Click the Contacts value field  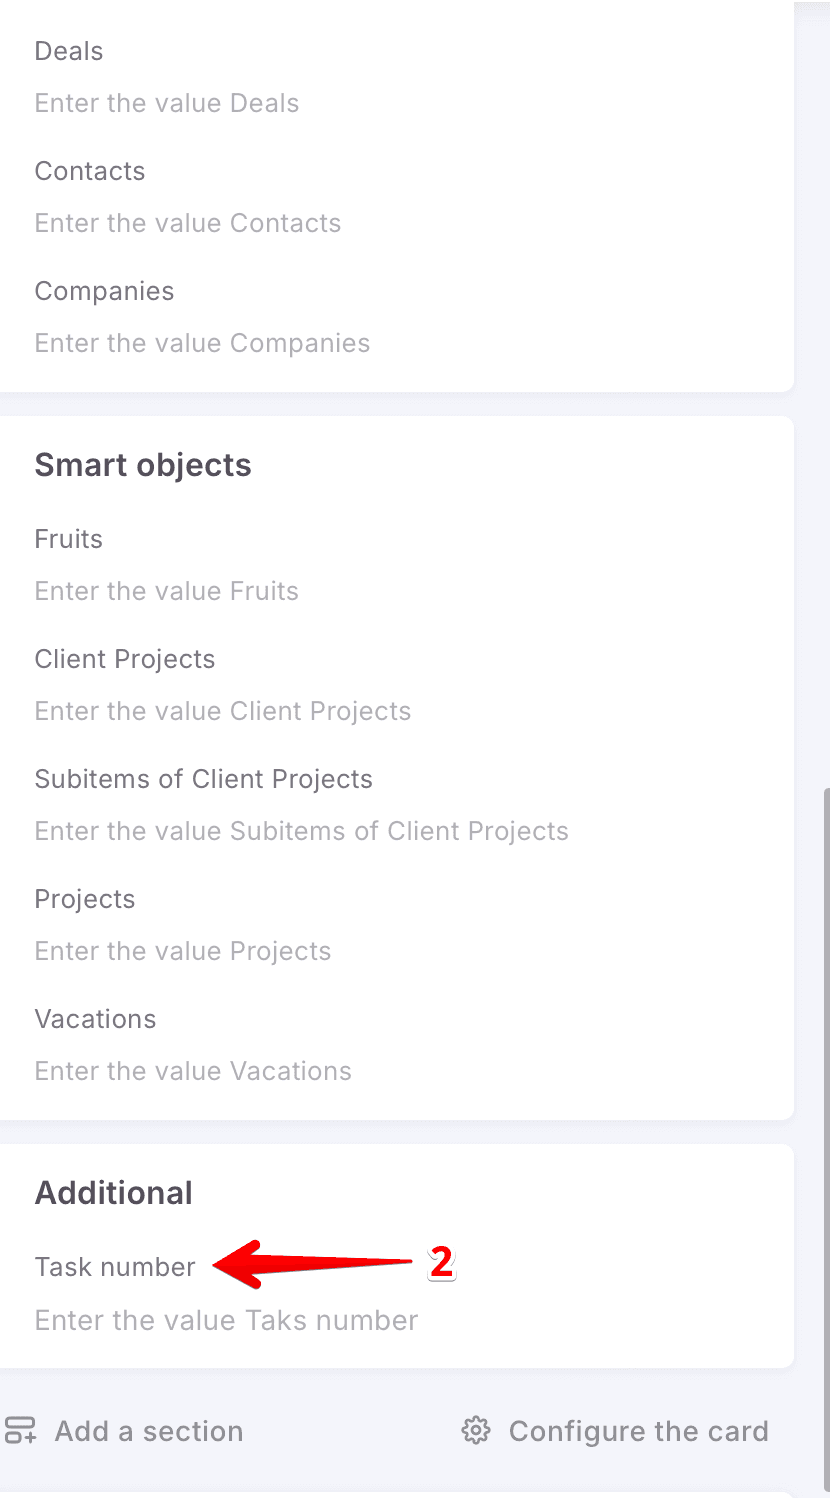pos(188,223)
